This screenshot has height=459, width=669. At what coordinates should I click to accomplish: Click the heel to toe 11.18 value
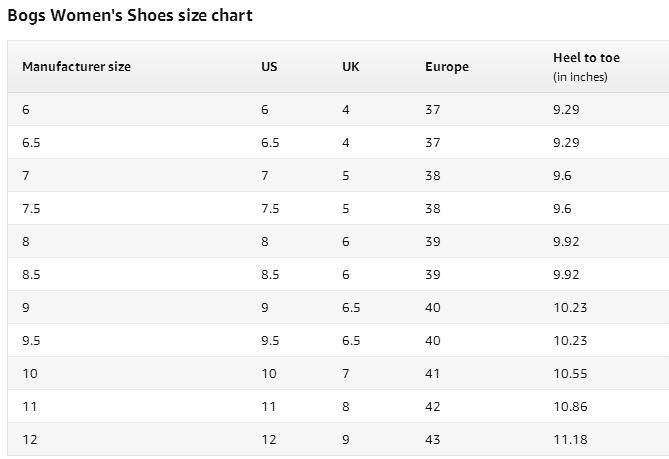(569, 440)
